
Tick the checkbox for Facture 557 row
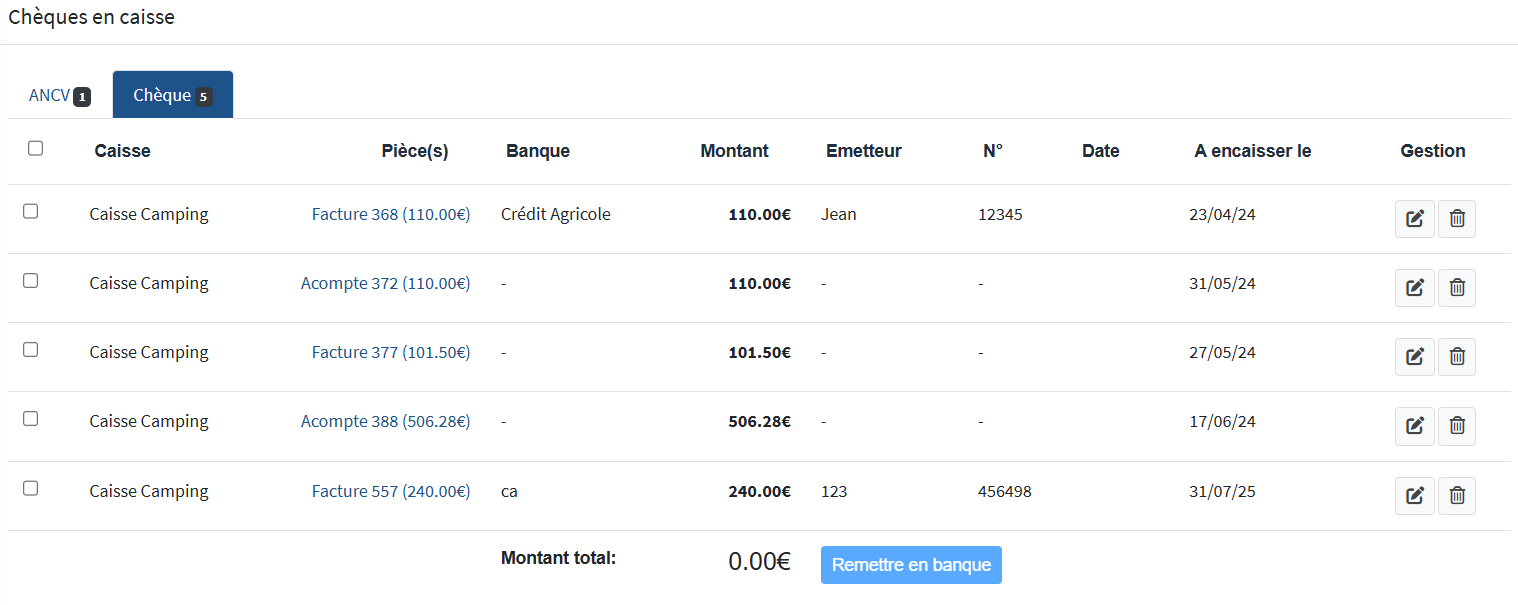31,488
